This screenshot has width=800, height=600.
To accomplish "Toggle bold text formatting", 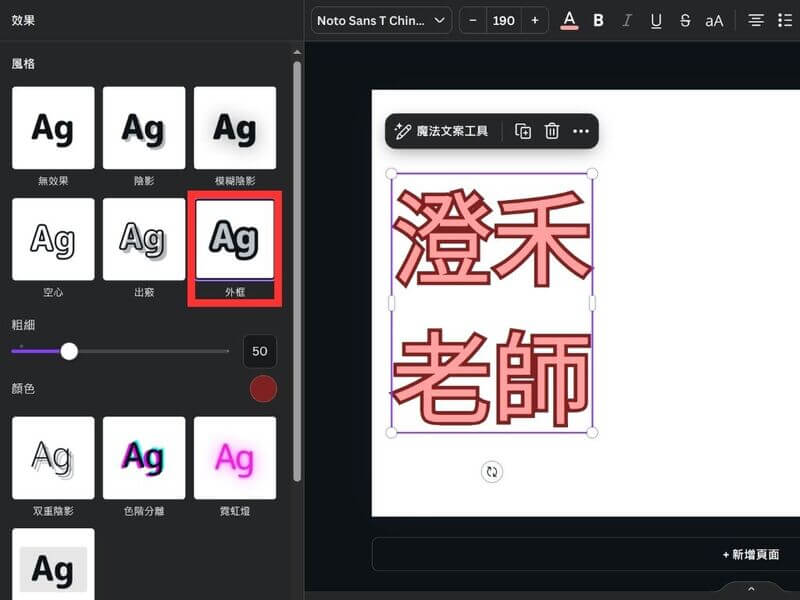I will click(x=598, y=20).
